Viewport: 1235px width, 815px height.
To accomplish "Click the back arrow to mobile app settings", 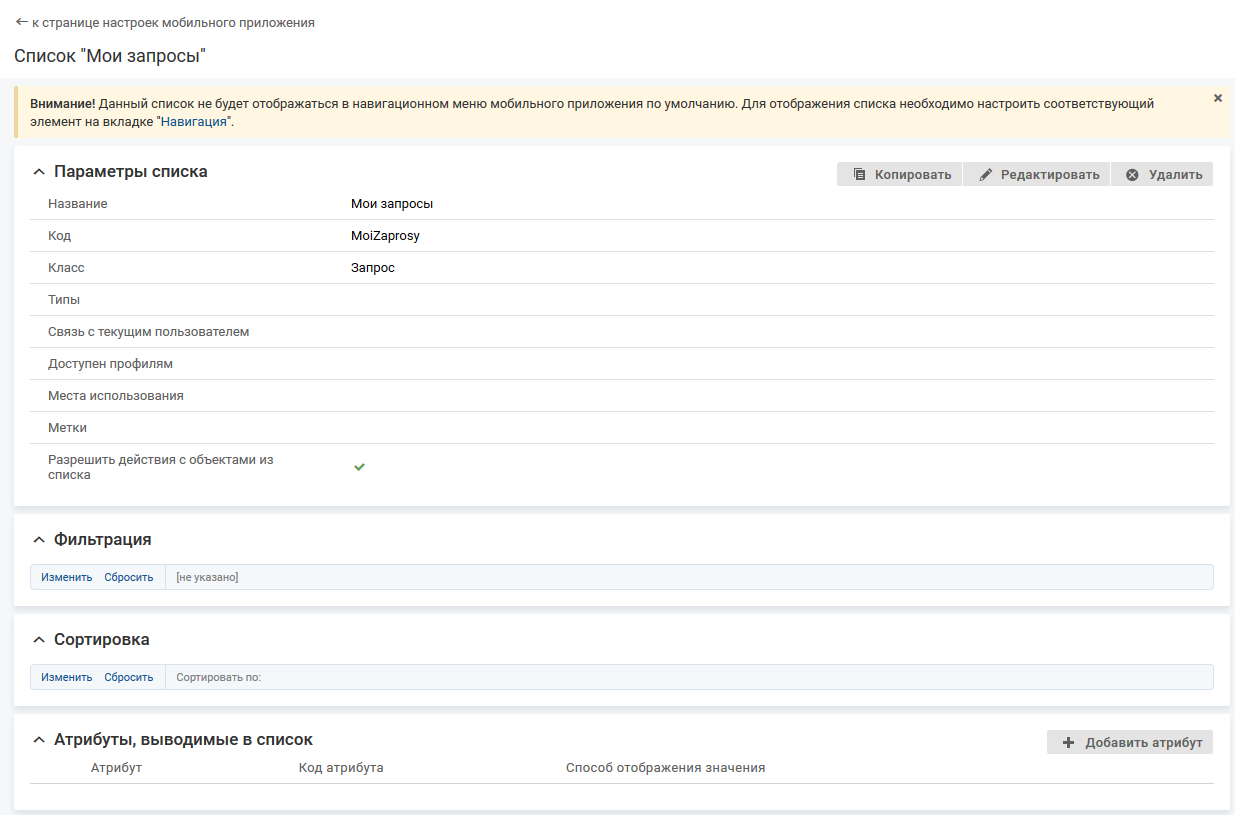I will pyautogui.click(x=22, y=22).
